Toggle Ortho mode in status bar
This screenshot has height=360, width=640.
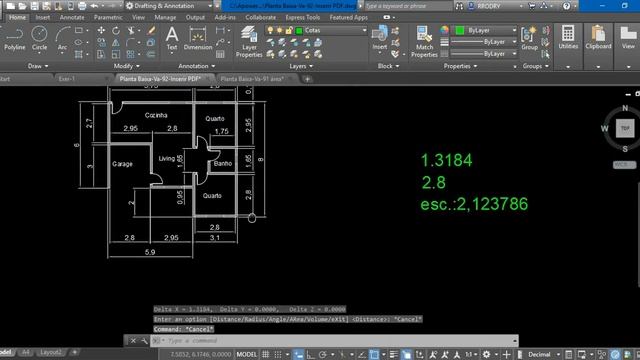point(311,354)
